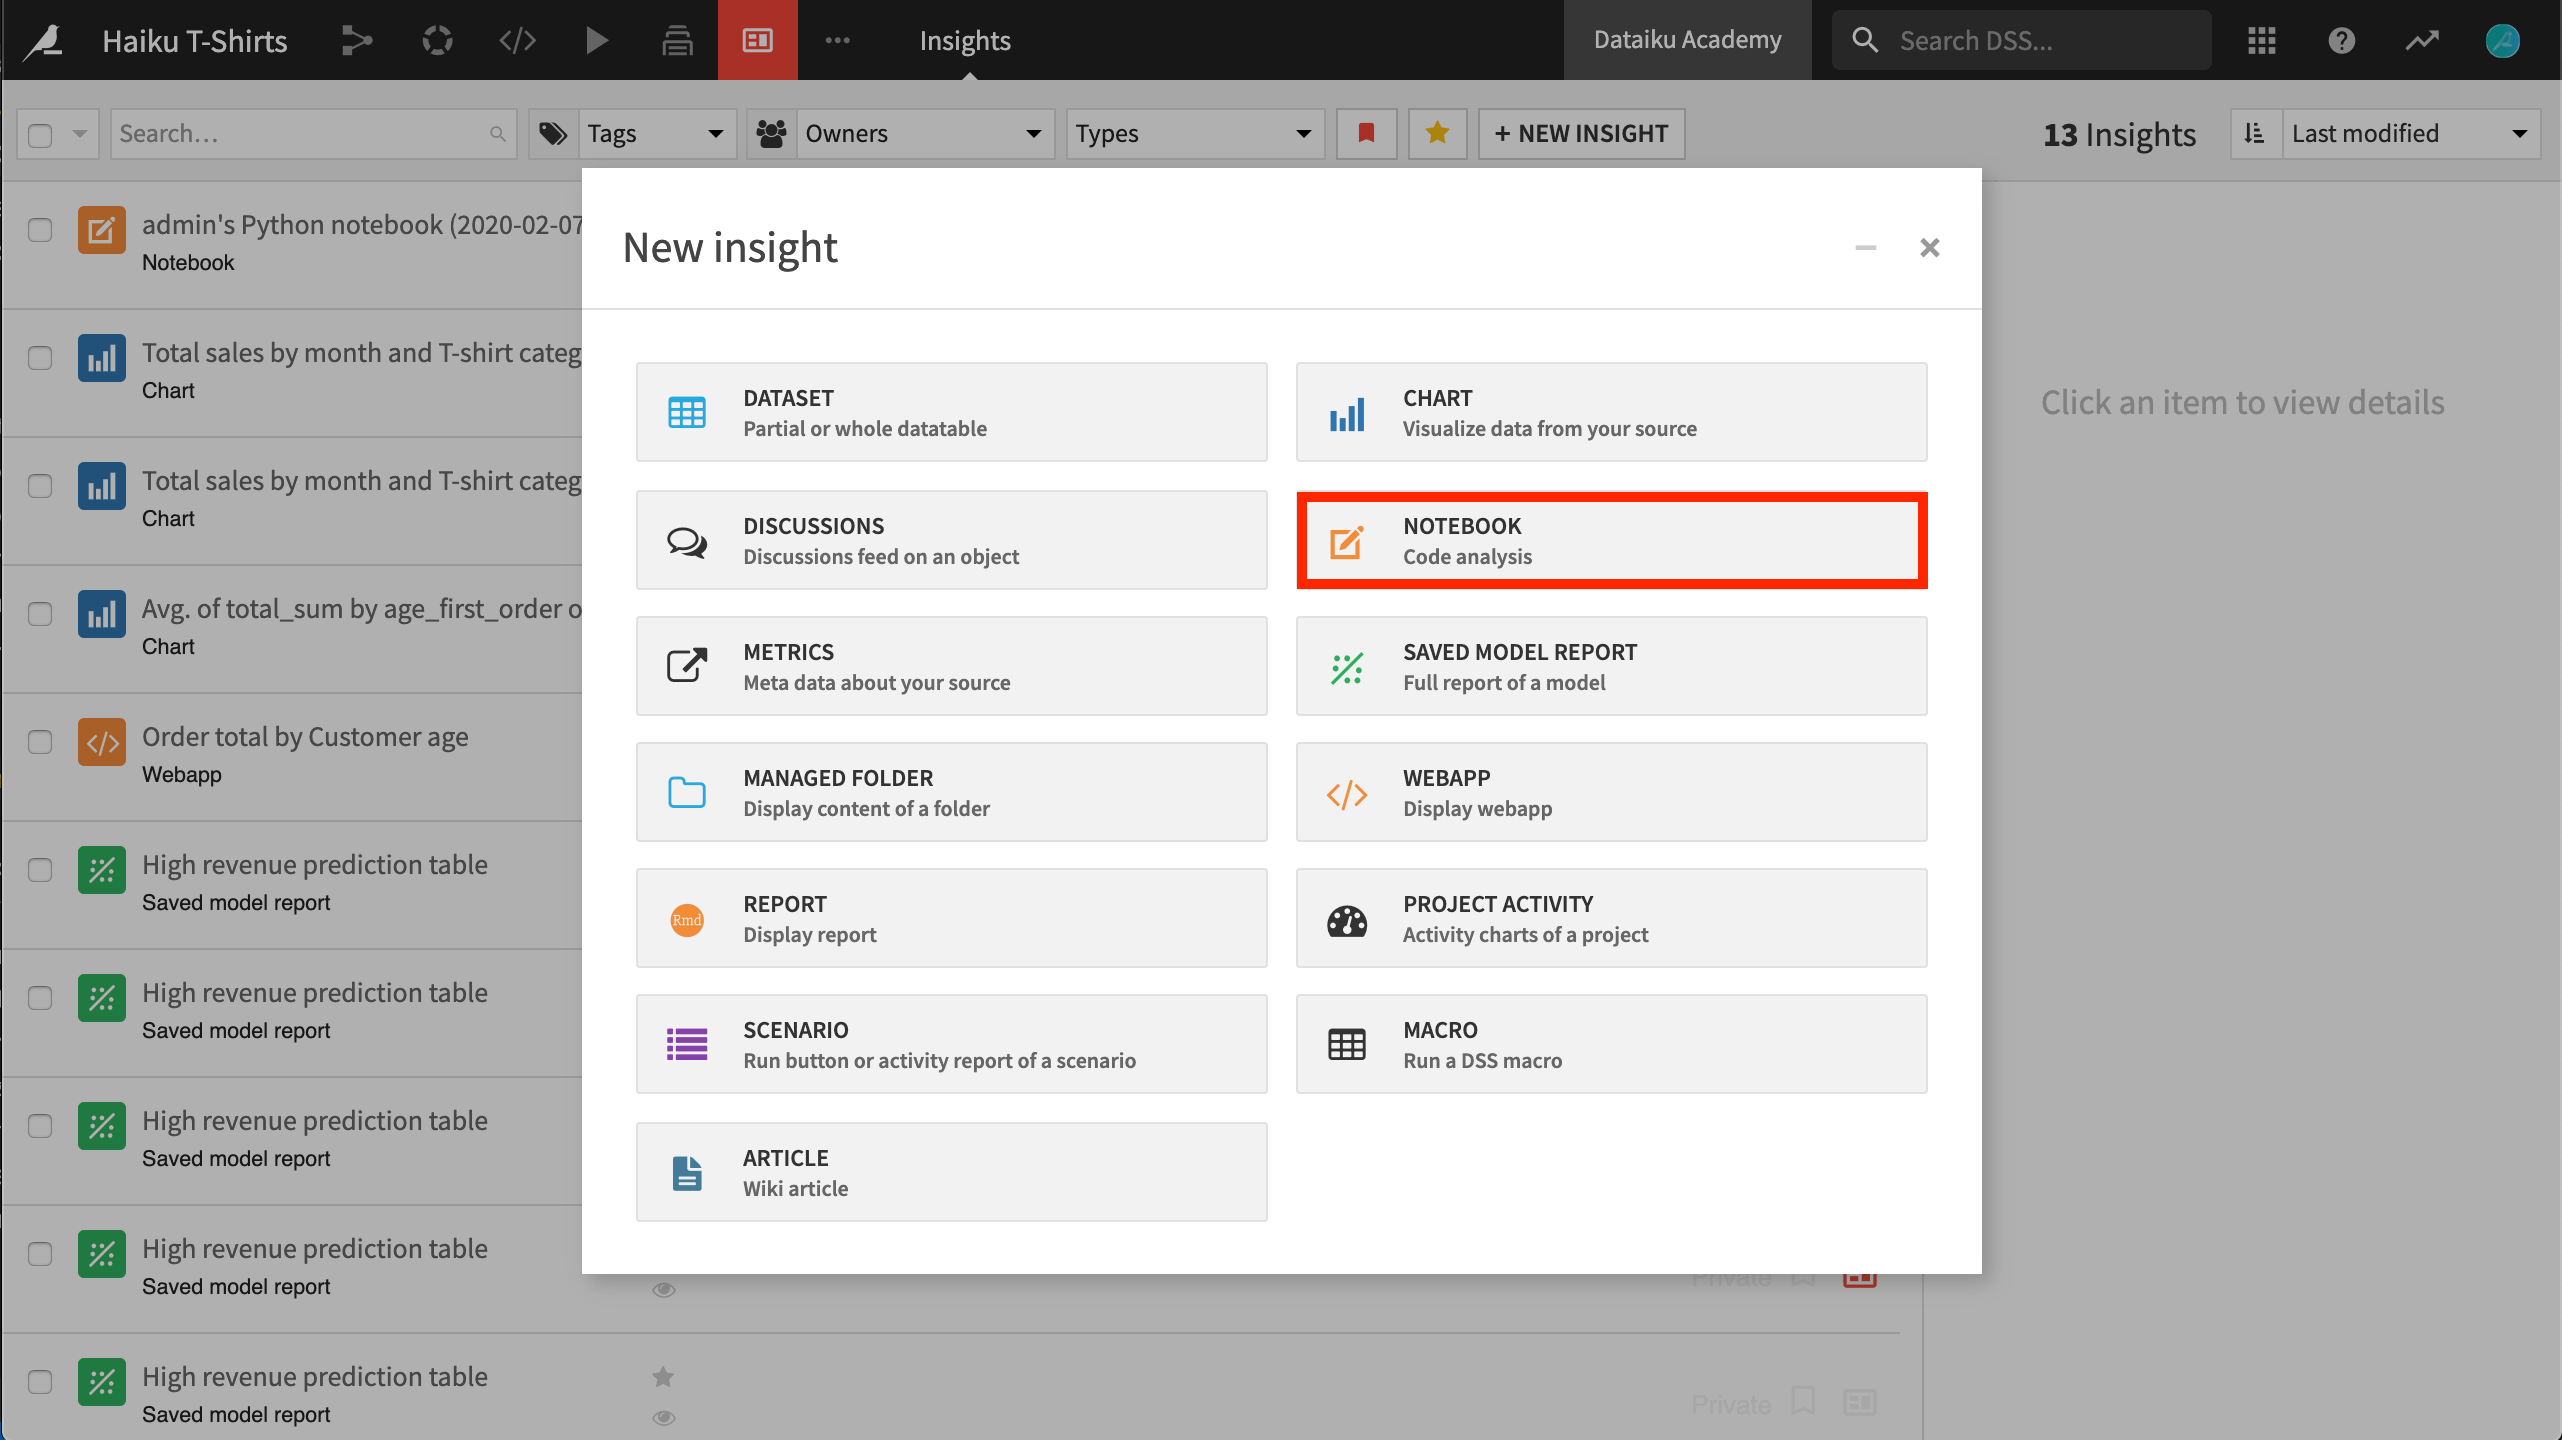This screenshot has width=2562, height=1440.
Task: Choose the MACRO Run a DSS macro insight
Action: point(1611,1044)
